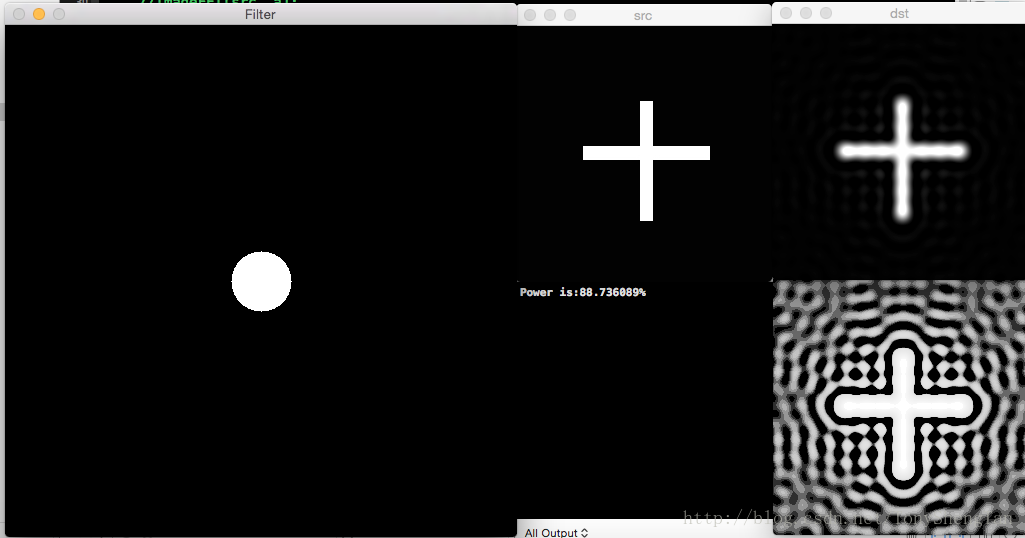This screenshot has width=1025, height=538.
Task: Click the ringing-pattern cross image below dst
Action: pos(900,408)
